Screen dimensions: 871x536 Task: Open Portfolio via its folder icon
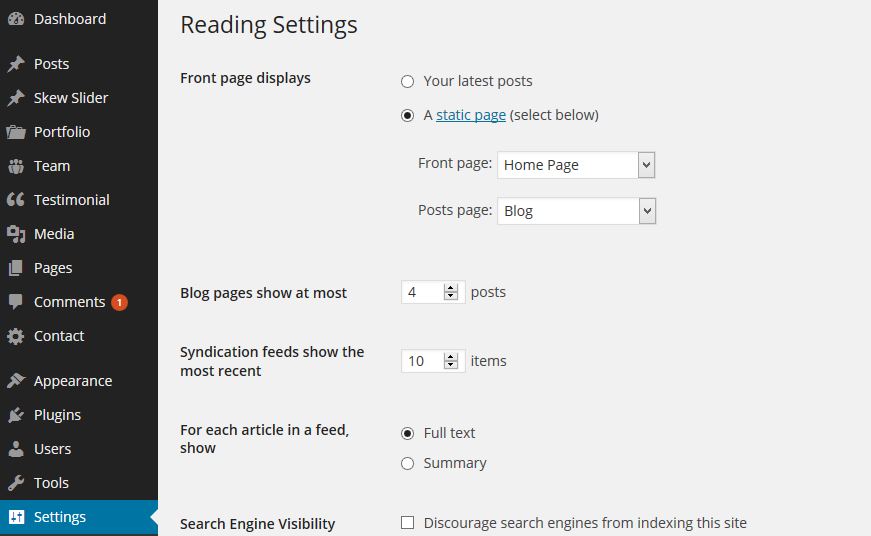(16, 132)
